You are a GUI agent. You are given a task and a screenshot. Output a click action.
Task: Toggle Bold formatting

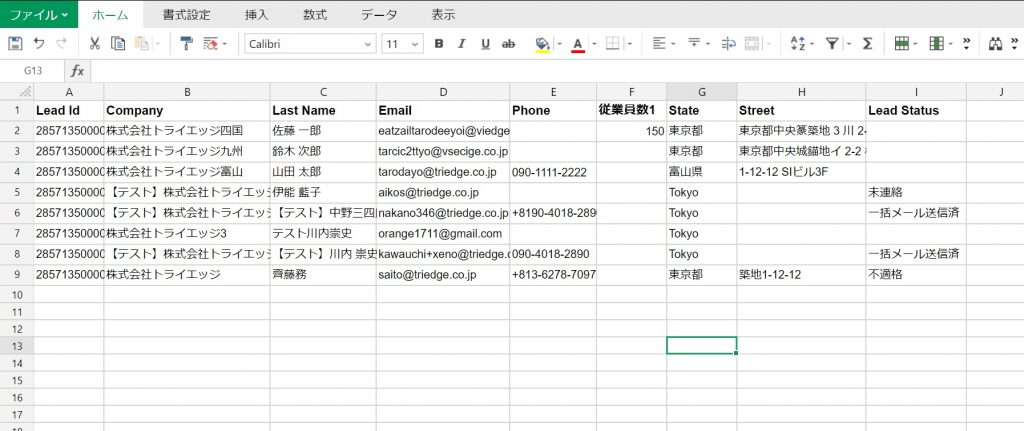coord(439,44)
